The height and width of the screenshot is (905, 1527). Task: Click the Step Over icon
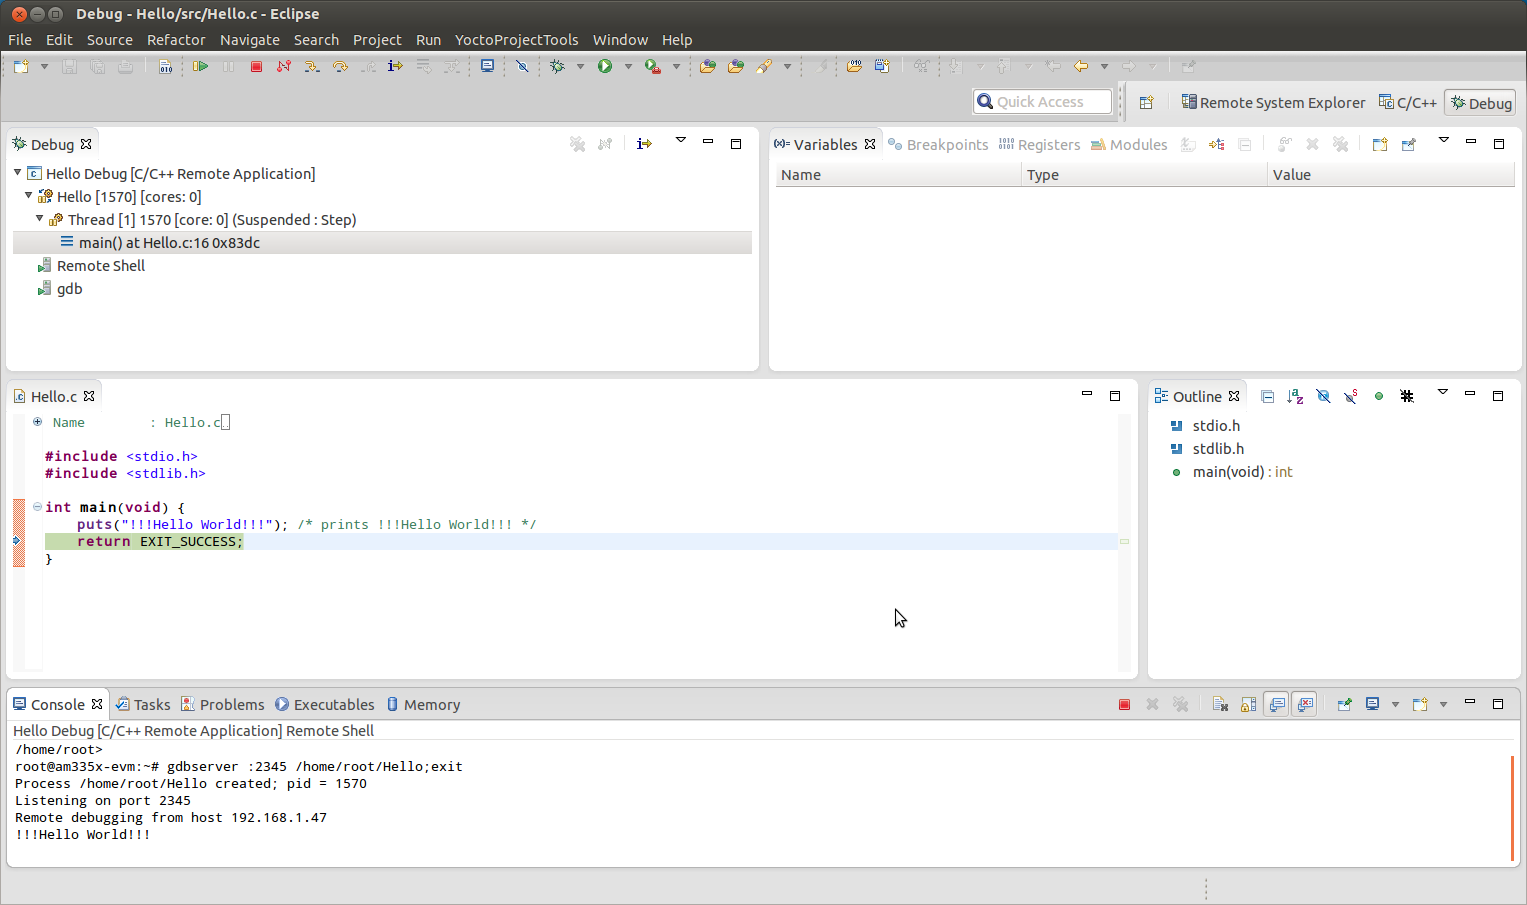(x=340, y=66)
